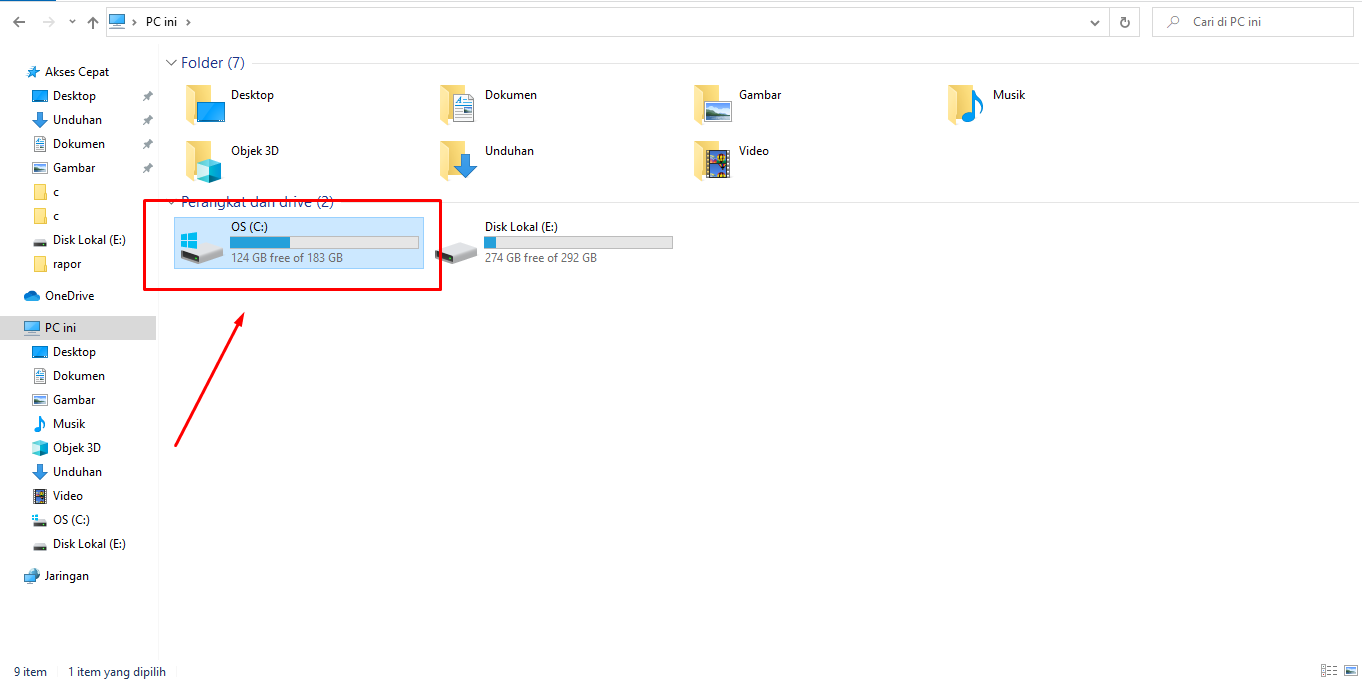Go back using the Back arrow
Image resolution: width=1362 pixels, height=680 pixels.
click(19, 21)
